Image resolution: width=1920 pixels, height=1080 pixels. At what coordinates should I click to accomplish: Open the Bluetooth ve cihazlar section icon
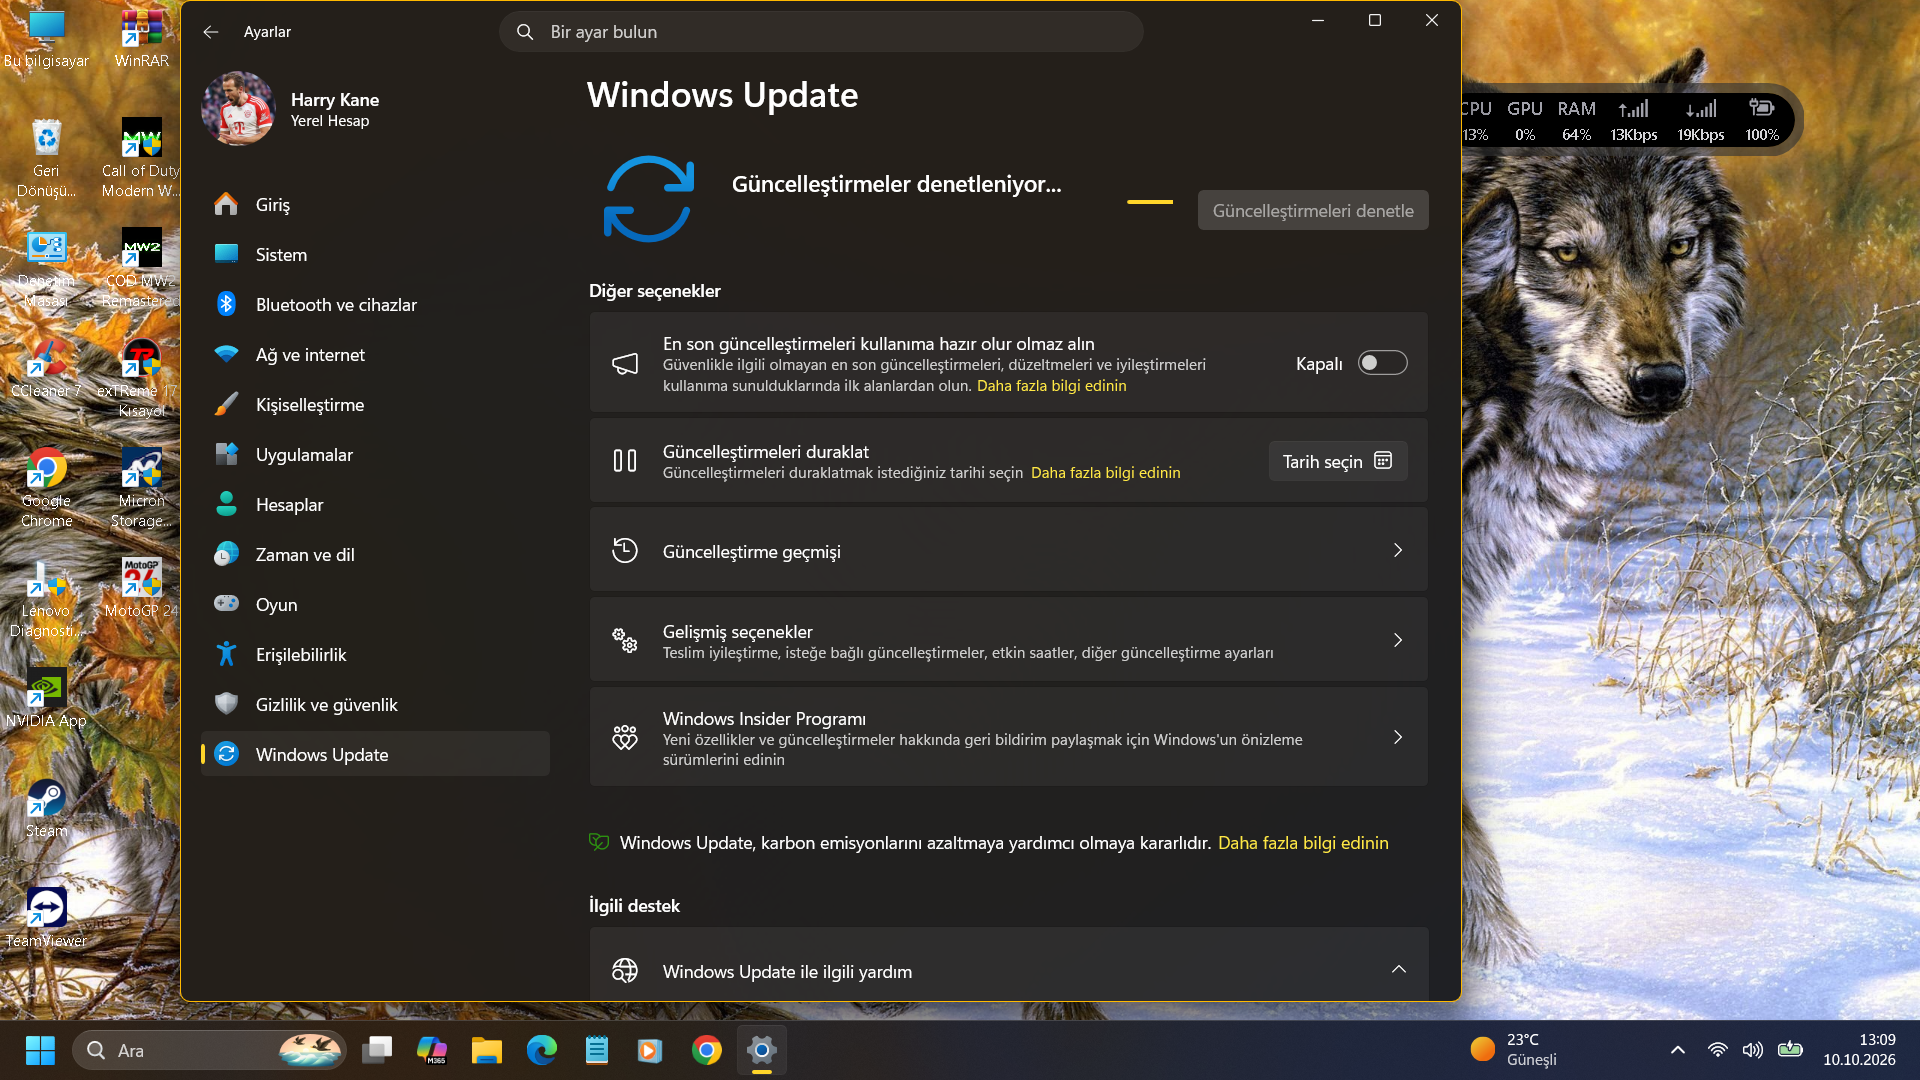[227, 304]
